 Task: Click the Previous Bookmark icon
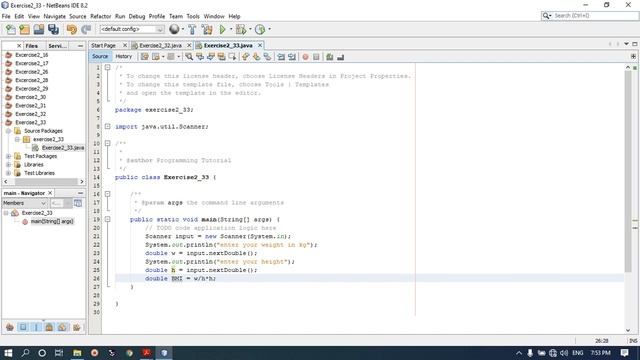(x=245, y=57)
